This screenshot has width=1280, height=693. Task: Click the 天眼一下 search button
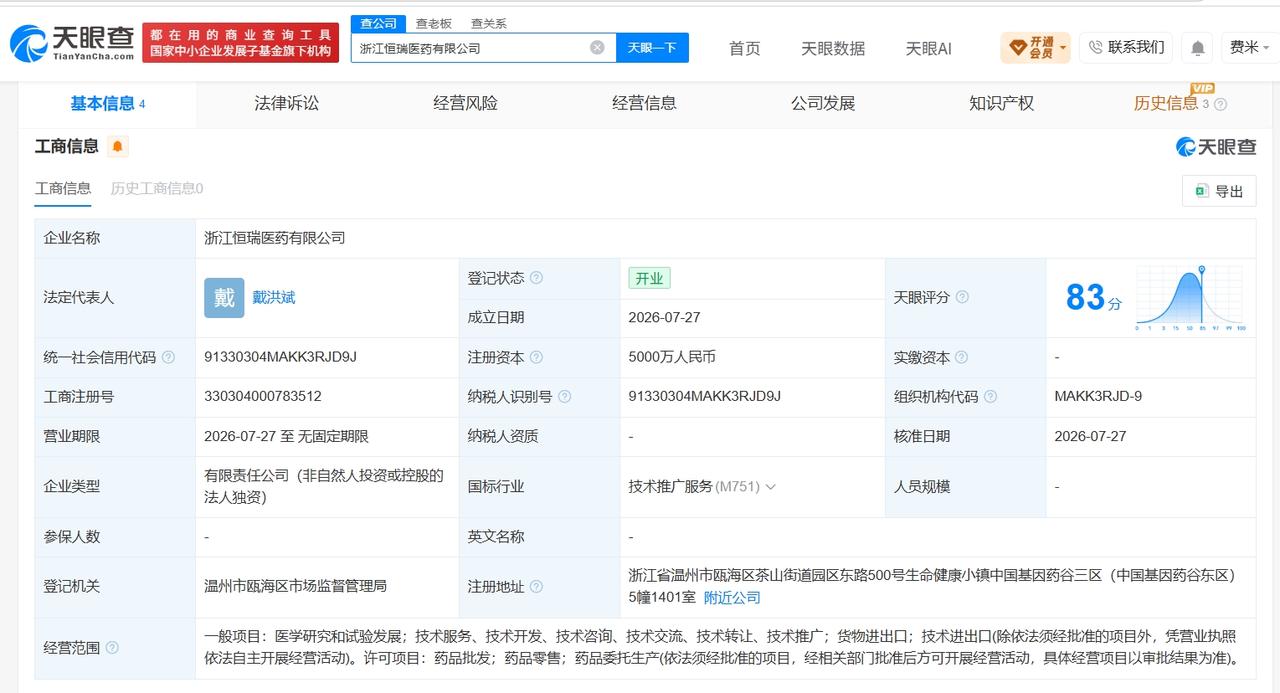tap(652, 47)
